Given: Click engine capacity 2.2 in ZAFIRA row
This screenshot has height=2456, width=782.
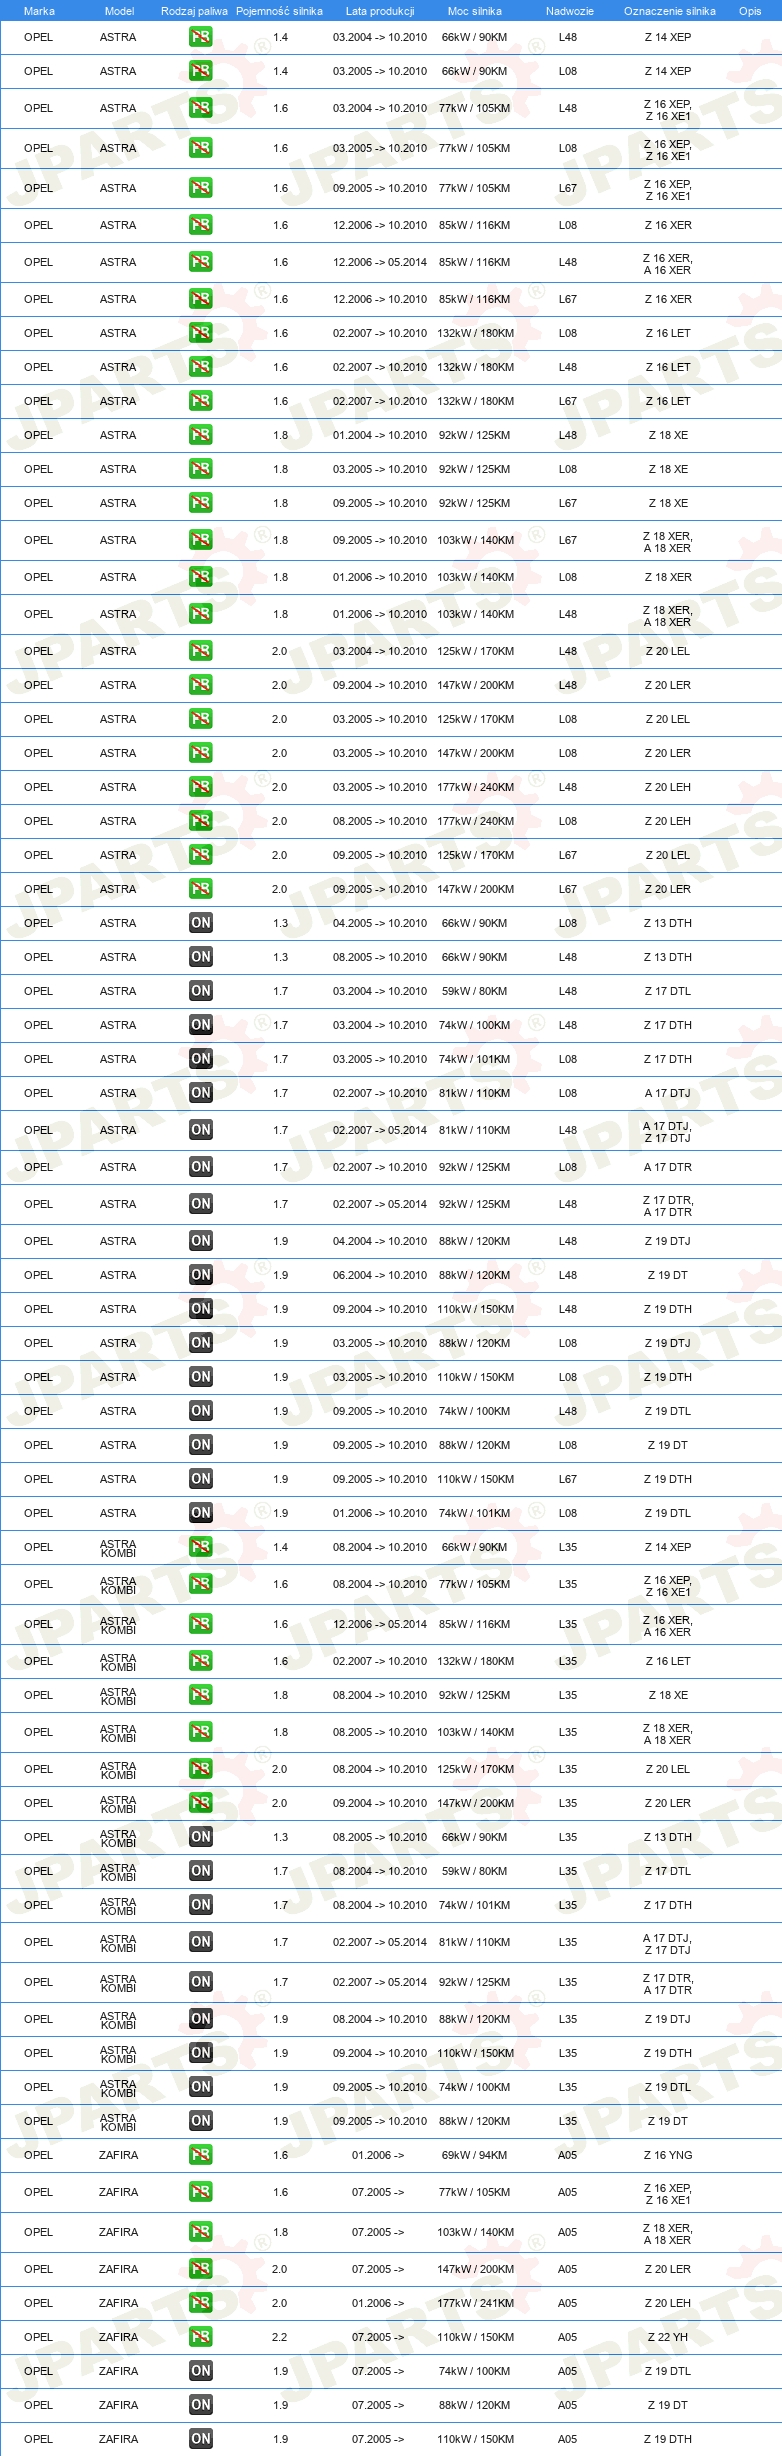Looking at the screenshot, I should tap(280, 2337).
